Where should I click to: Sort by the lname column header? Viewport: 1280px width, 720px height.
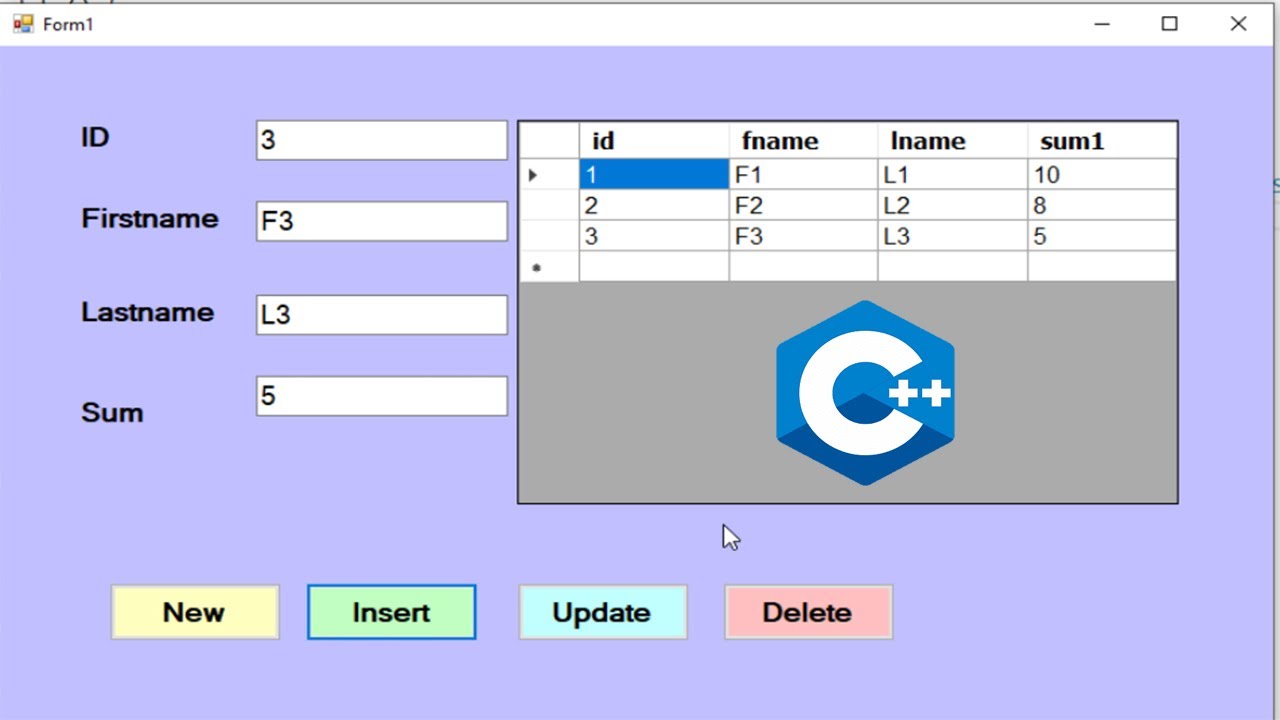tap(952, 141)
